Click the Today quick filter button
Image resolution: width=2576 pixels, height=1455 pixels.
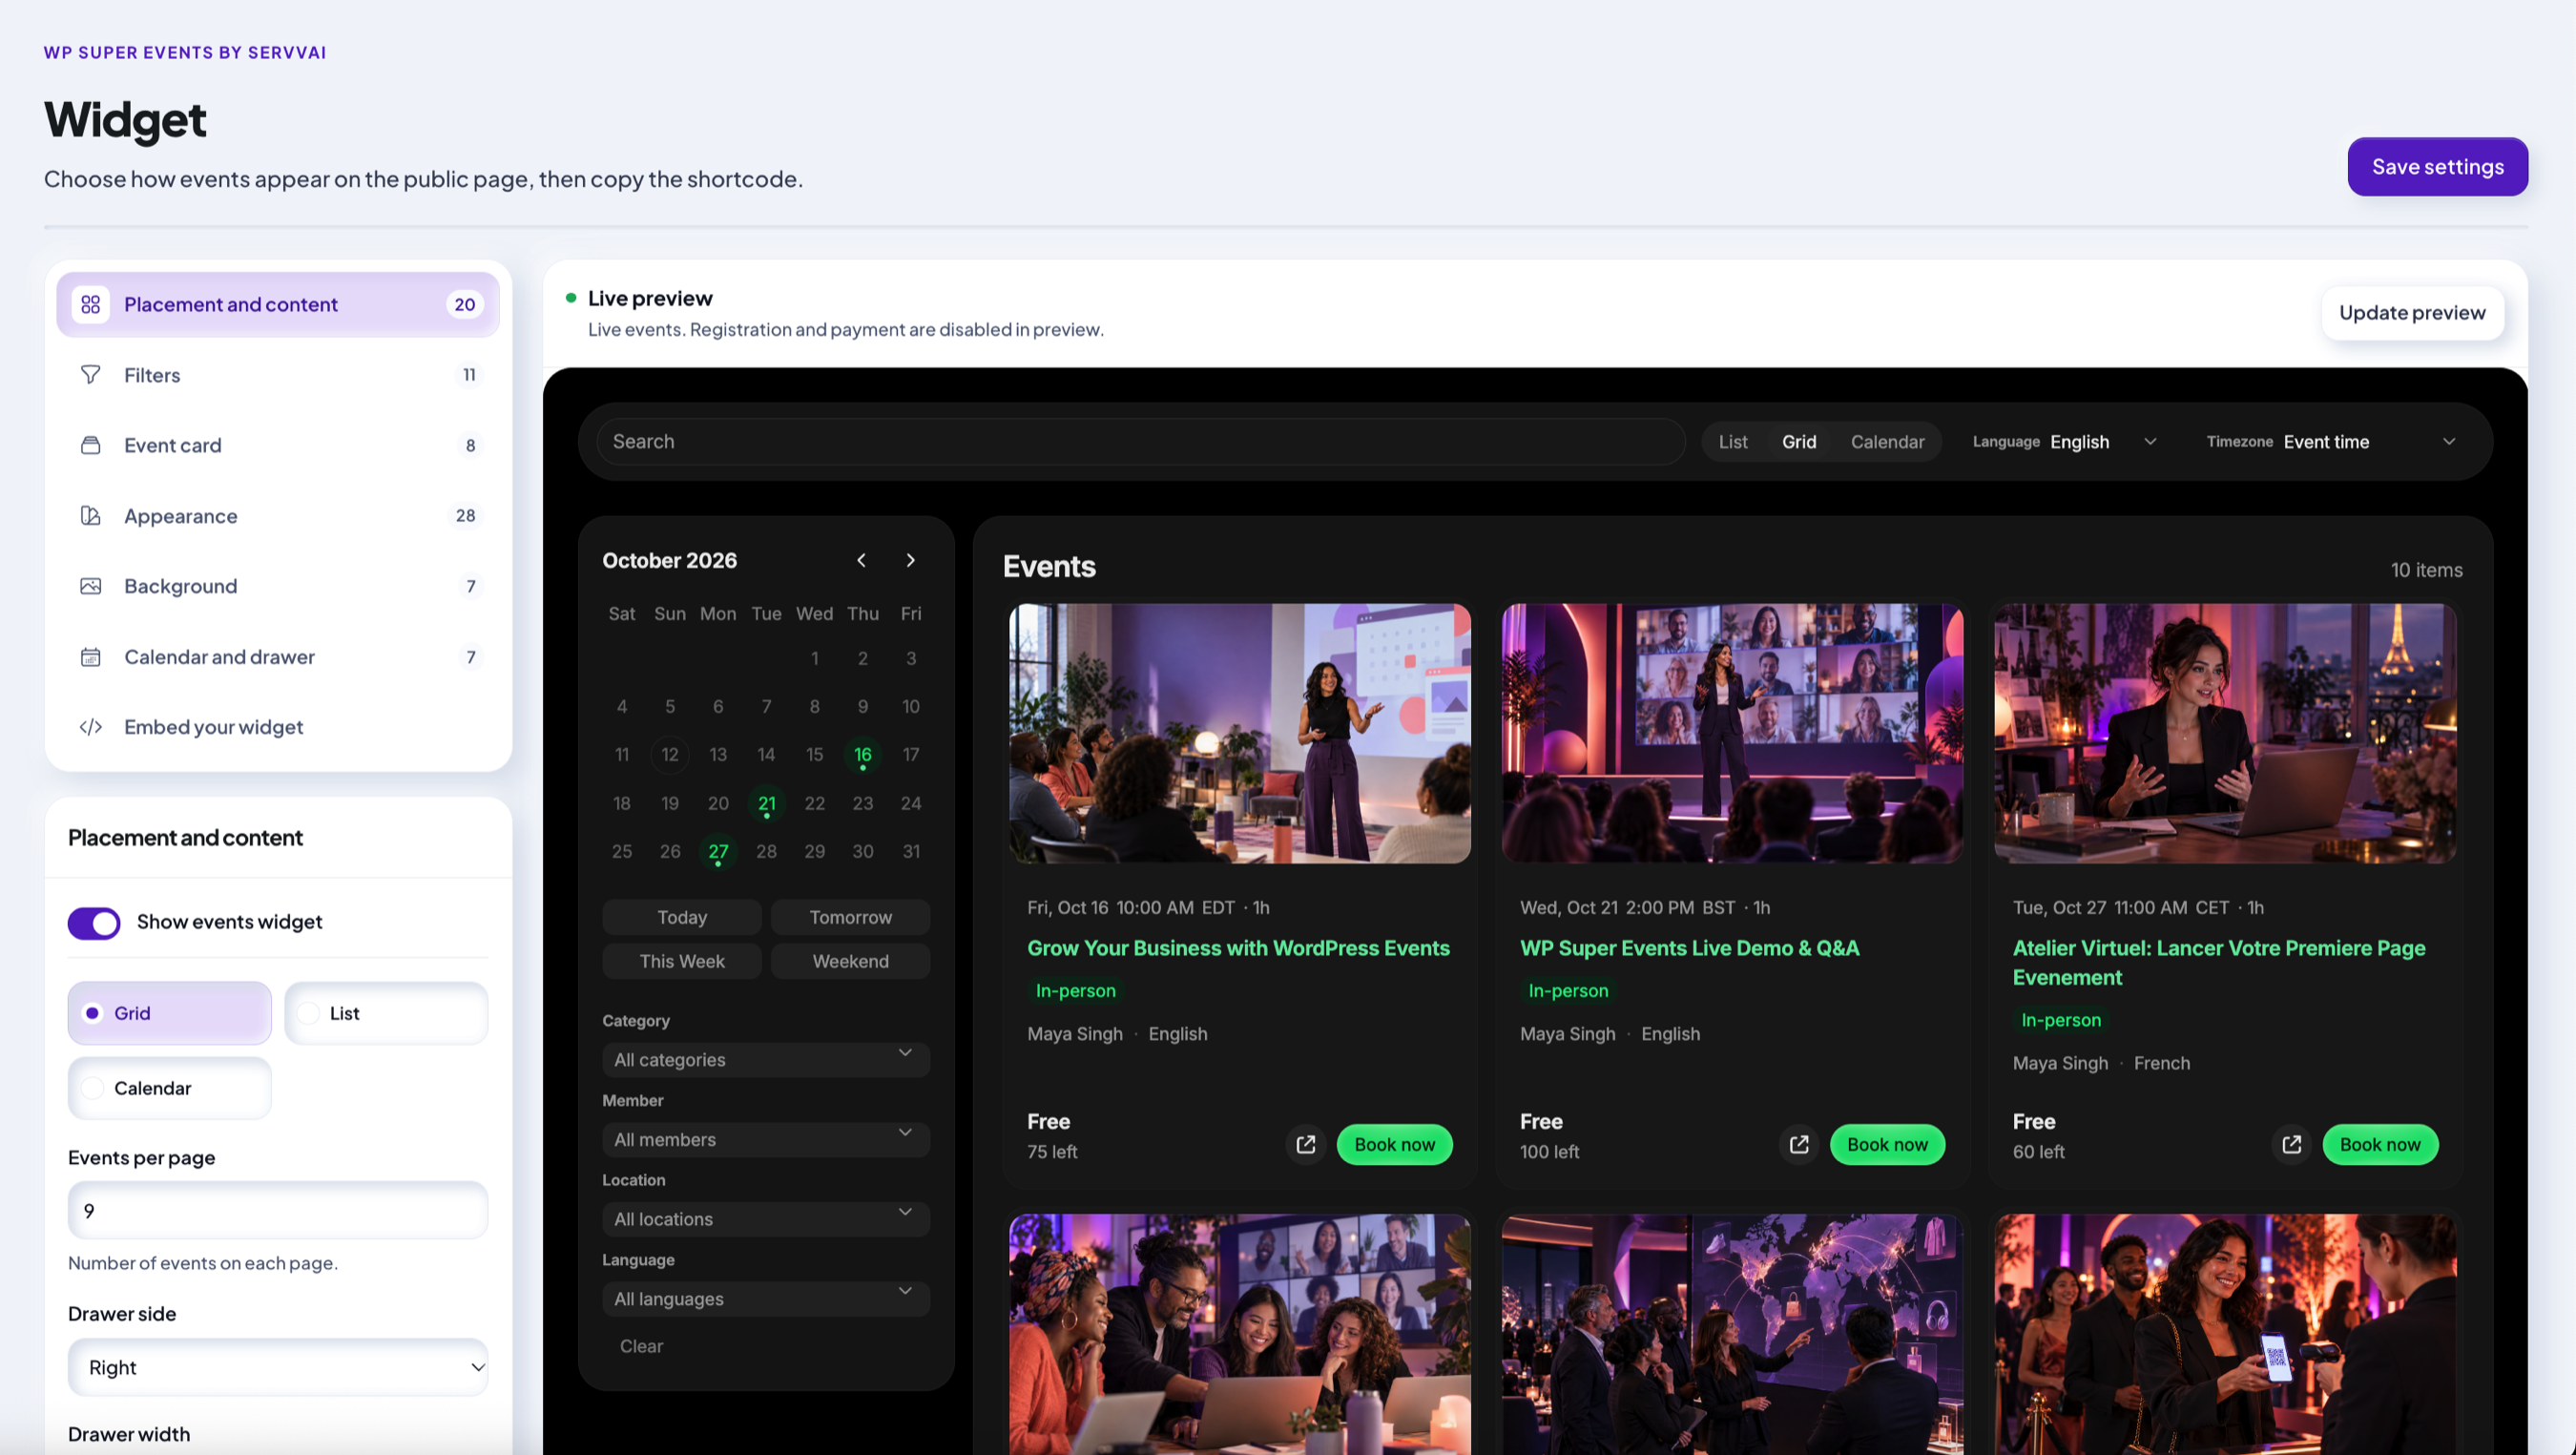click(x=682, y=917)
